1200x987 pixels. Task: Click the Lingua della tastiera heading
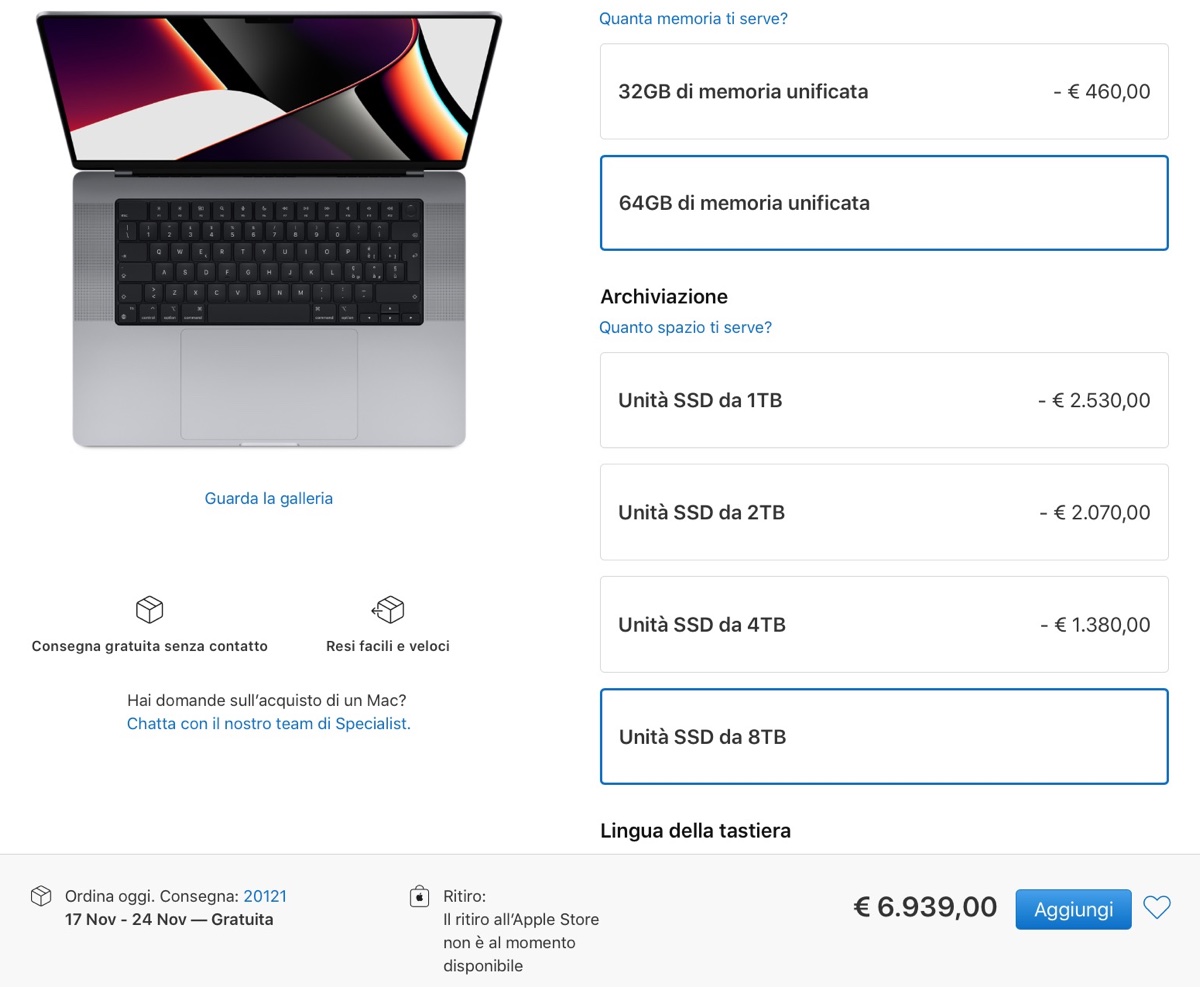click(695, 830)
